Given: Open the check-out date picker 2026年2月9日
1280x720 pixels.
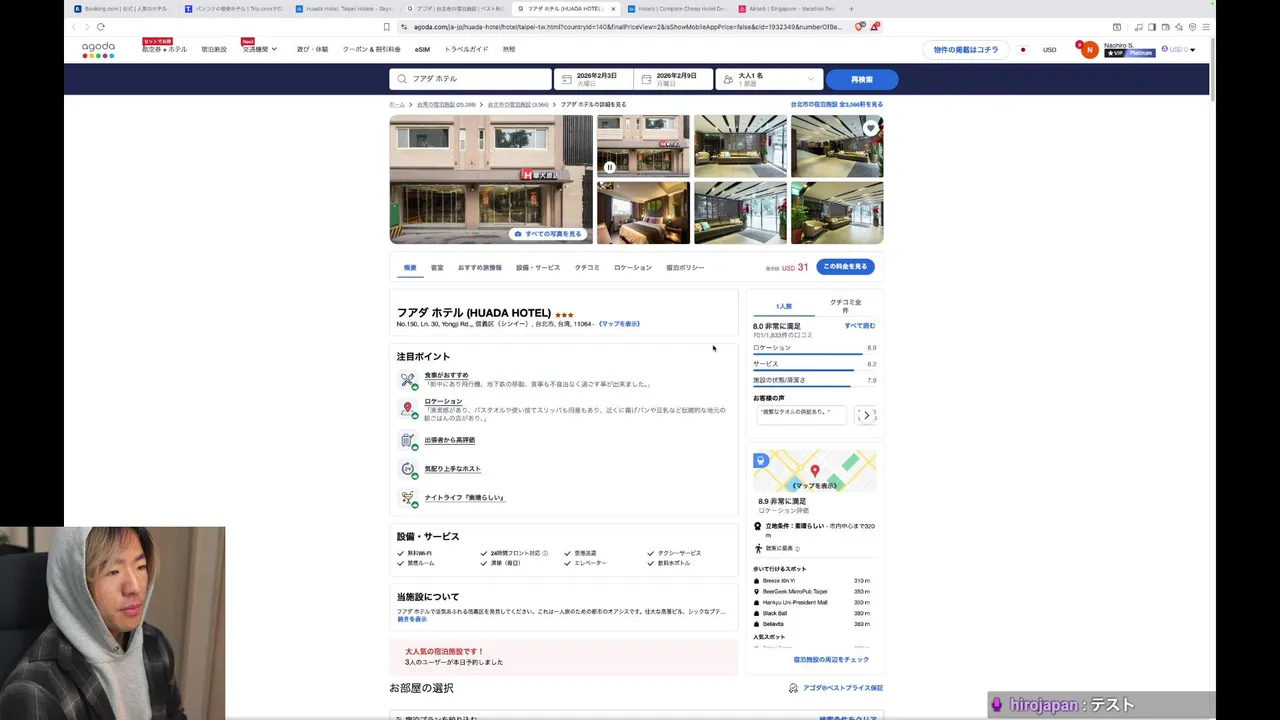Looking at the screenshot, I should coord(674,79).
